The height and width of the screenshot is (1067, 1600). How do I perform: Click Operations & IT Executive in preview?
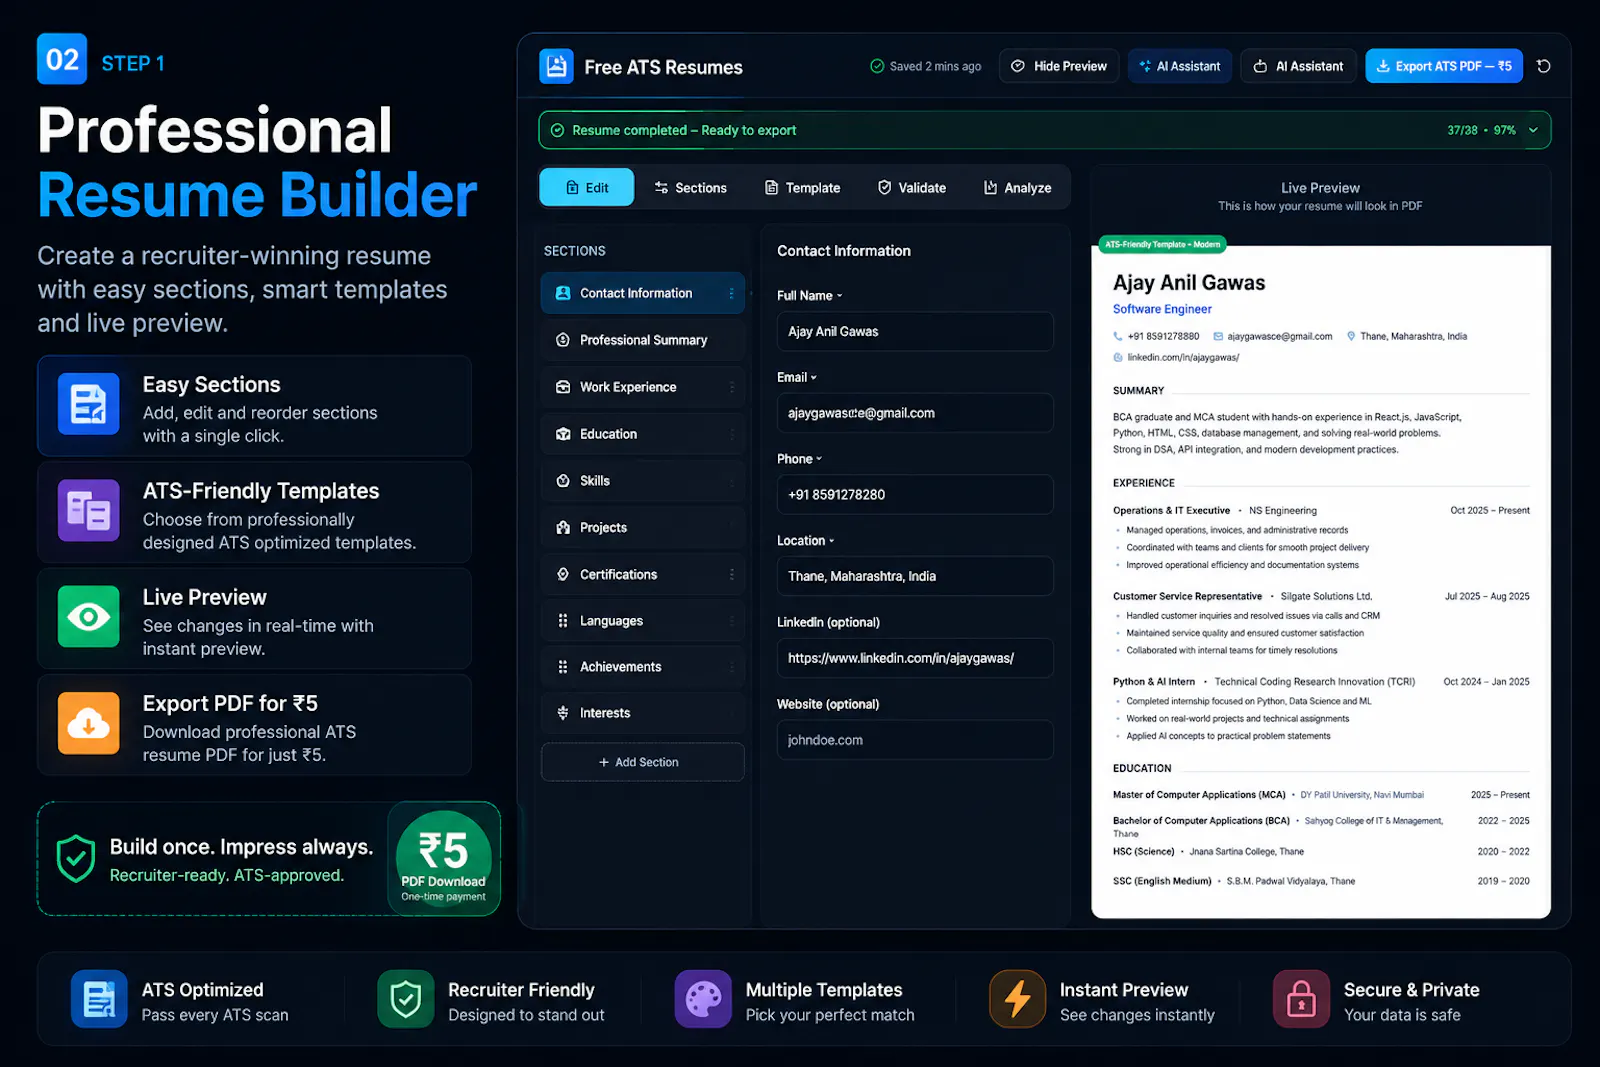1171,510
